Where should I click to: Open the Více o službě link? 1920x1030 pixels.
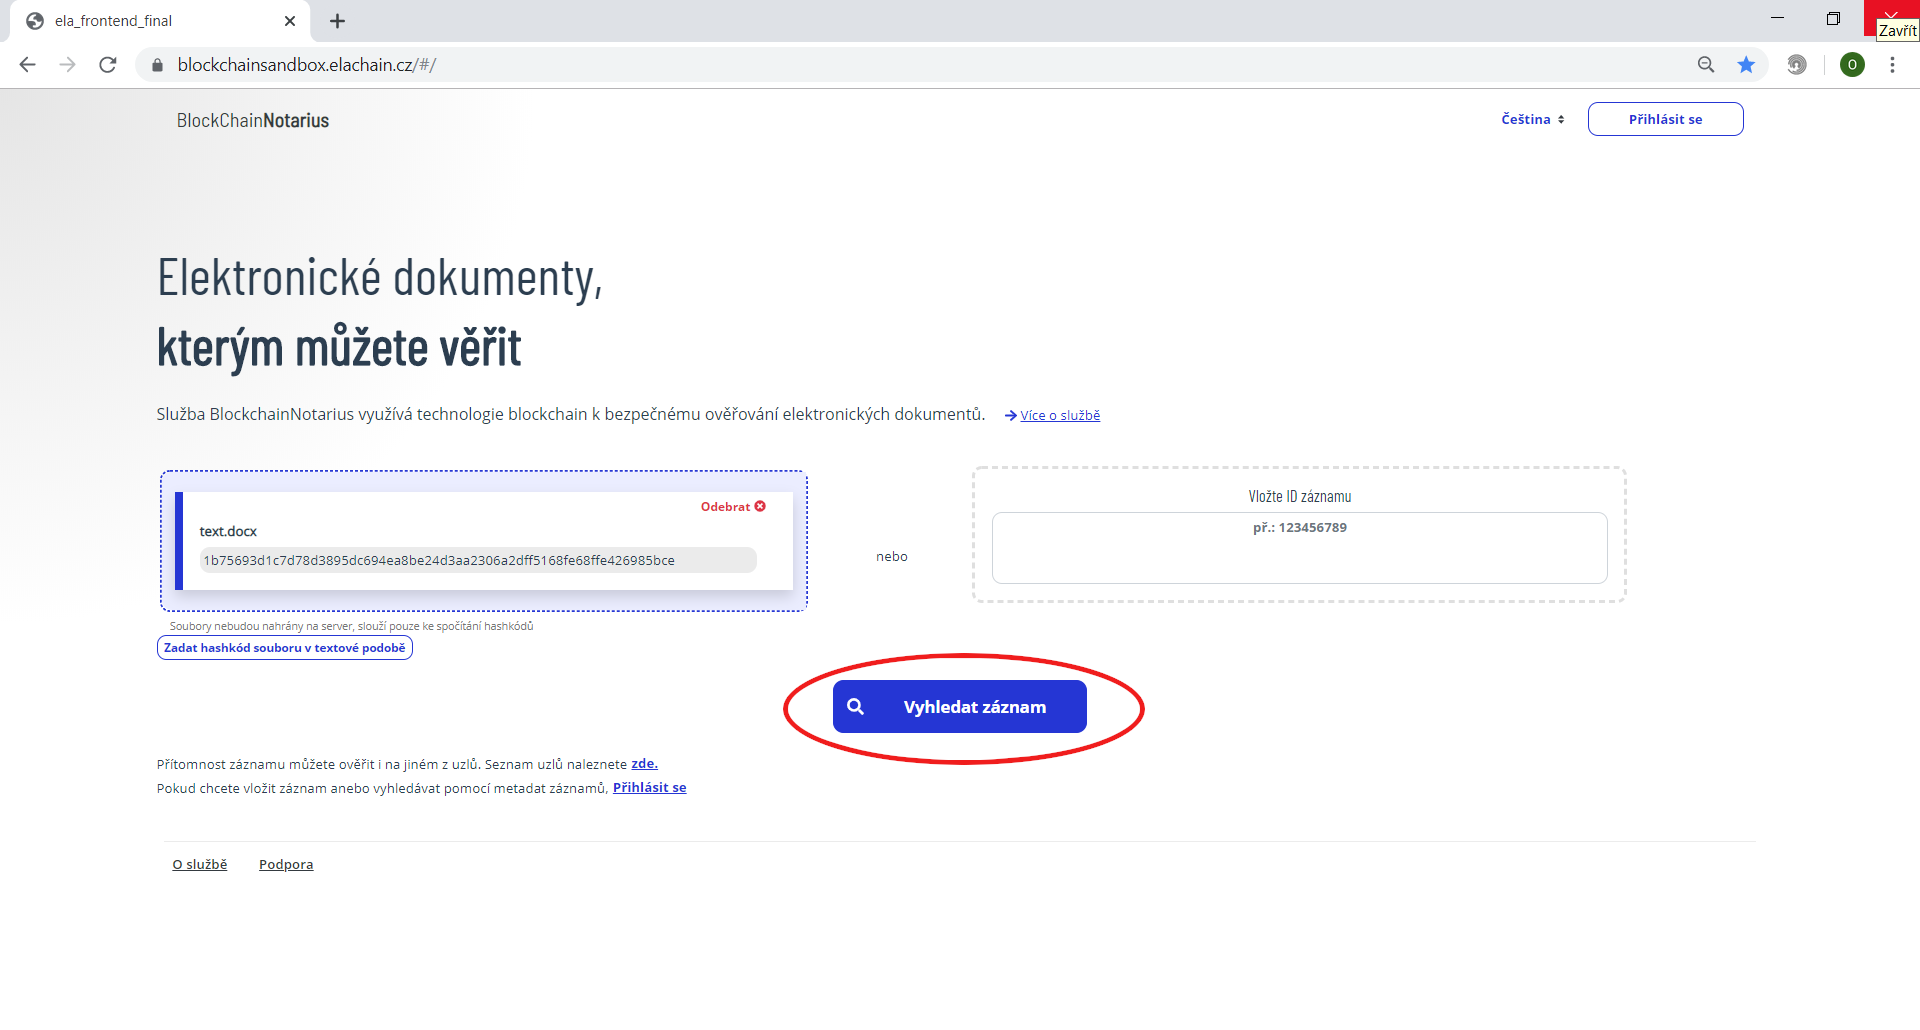pos(1059,416)
